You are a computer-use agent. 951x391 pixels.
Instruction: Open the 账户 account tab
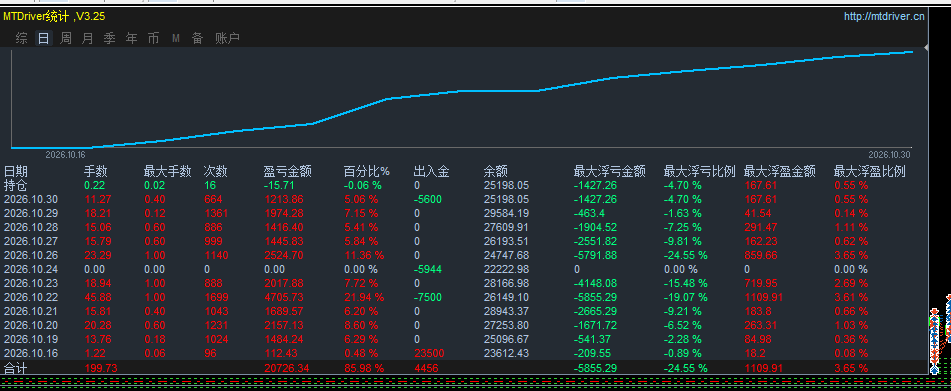[x=227, y=39]
